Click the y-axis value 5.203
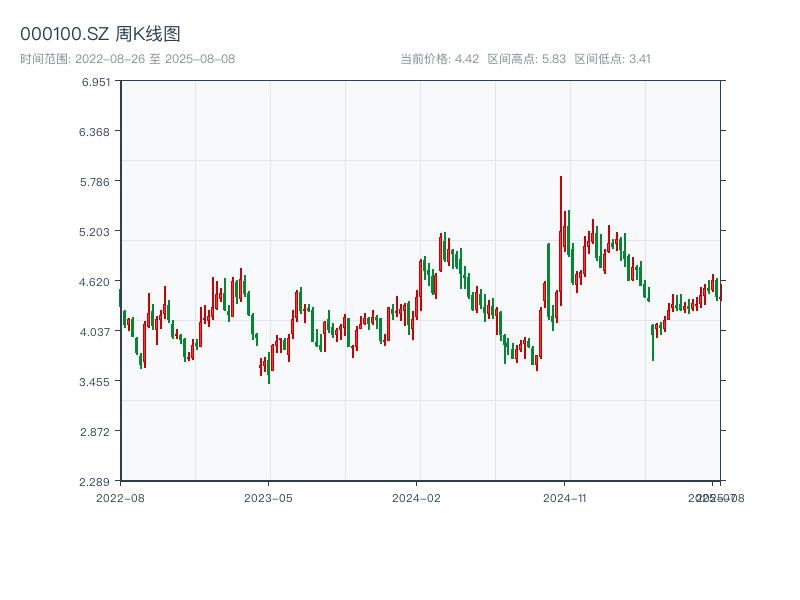This screenshot has width=800, height=600. click(x=94, y=232)
